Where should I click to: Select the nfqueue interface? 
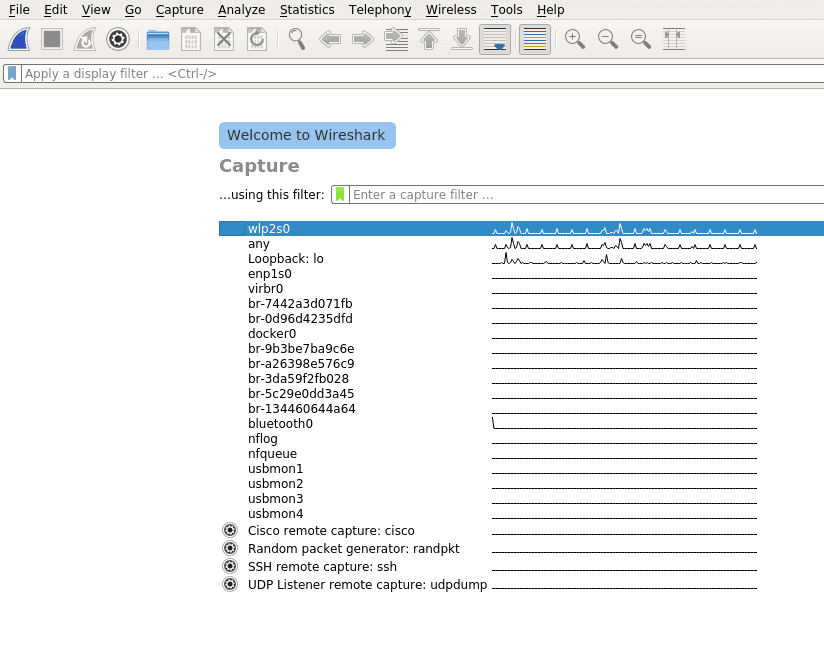point(521,454)
